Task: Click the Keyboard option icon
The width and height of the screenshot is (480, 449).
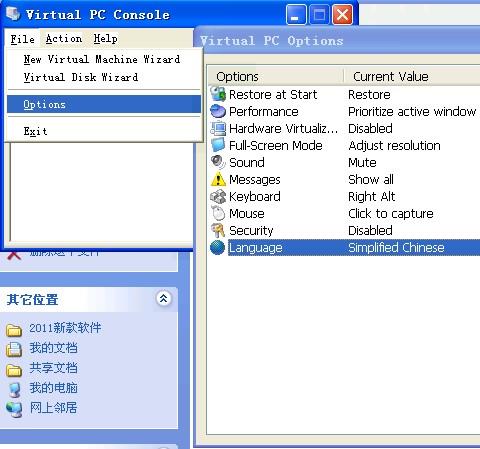Action: click(x=218, y=196)
